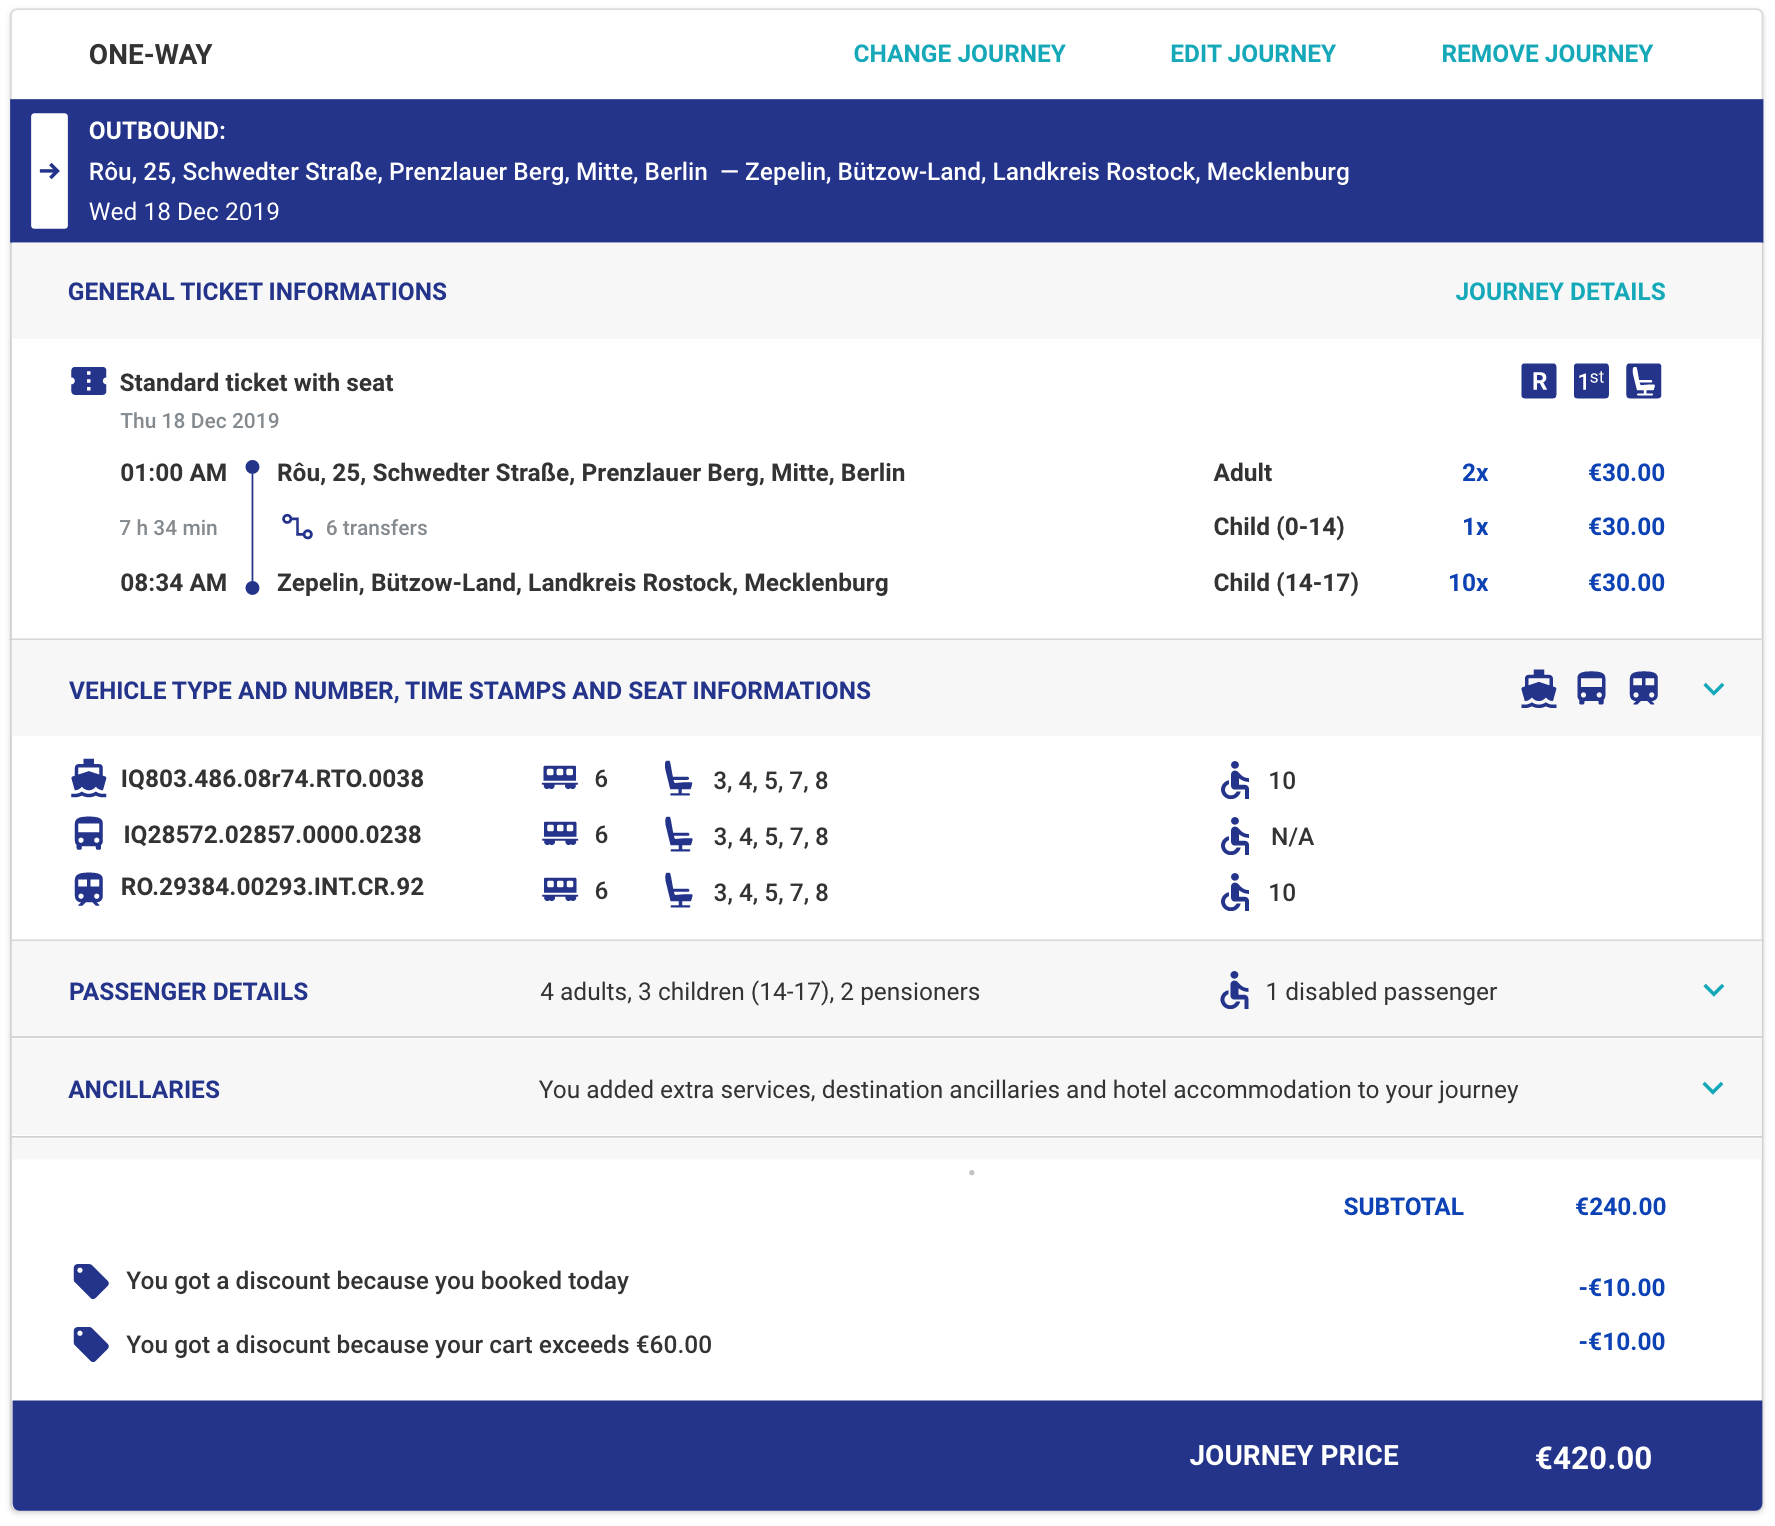Viewport: 1775px width, 1526px height.
Task: Click the General Ticket Informations heading
Action: 257,292
